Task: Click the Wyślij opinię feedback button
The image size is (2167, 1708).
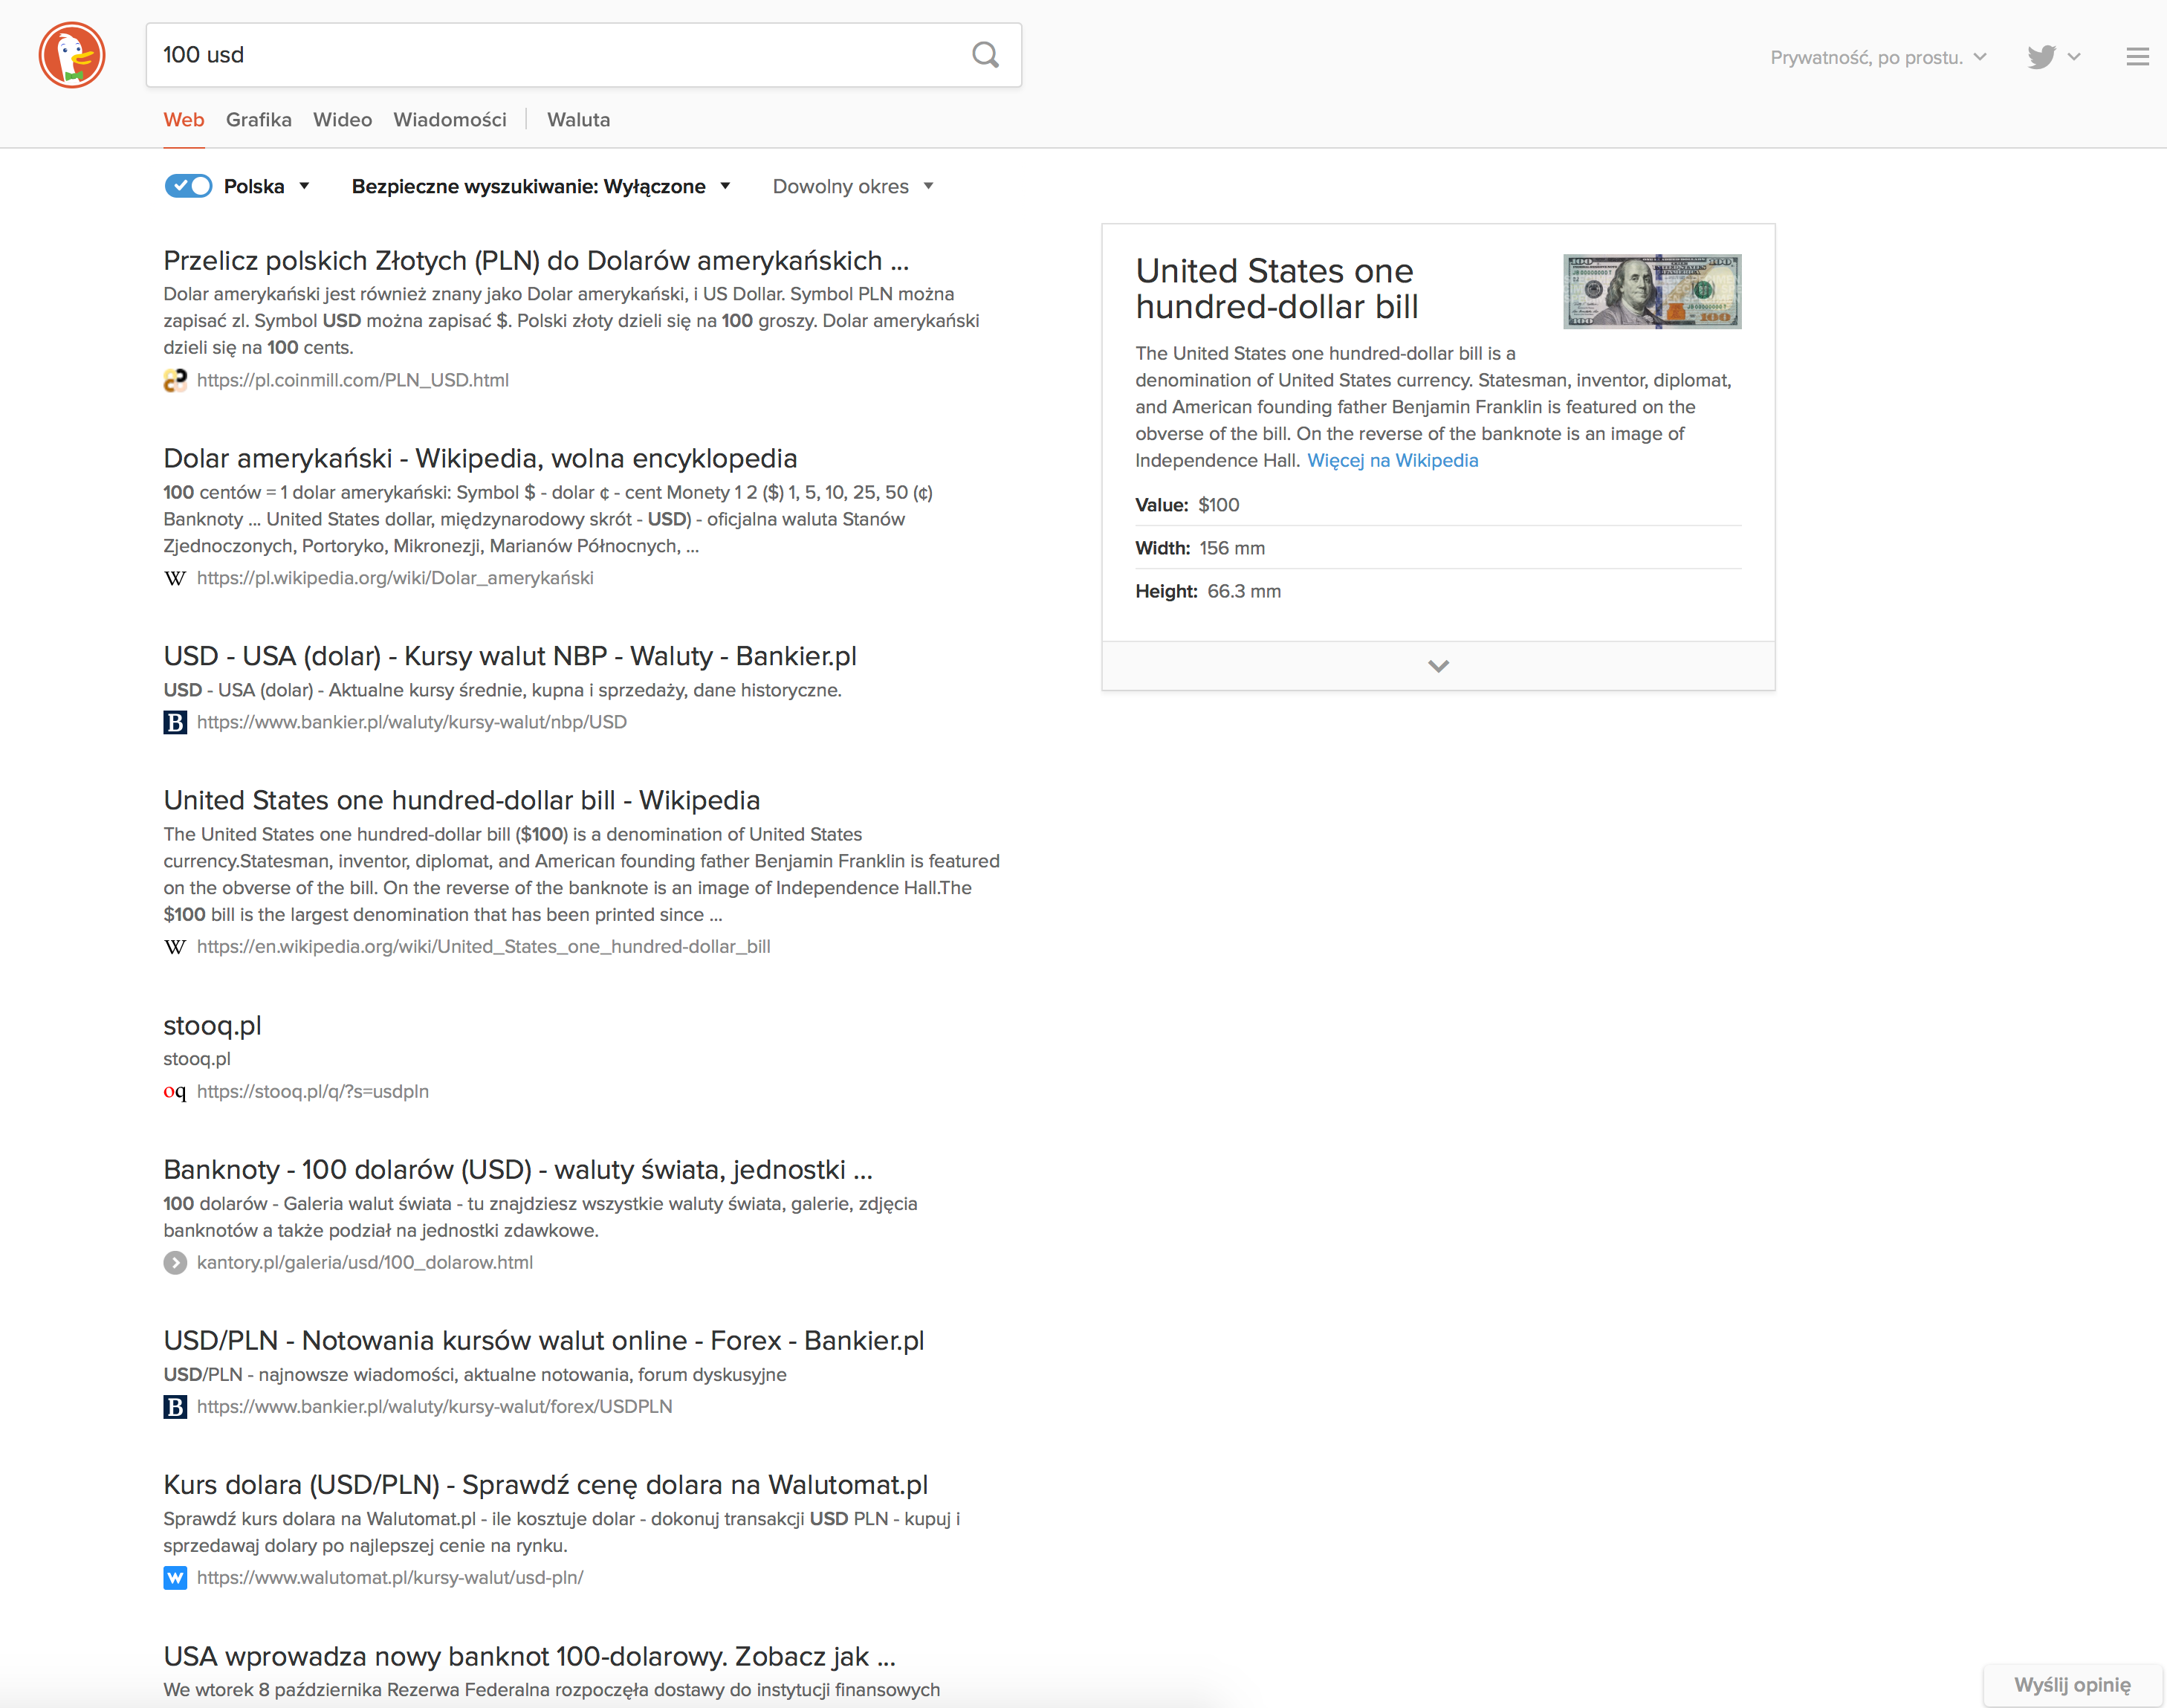Action: click(2072, 1685)
